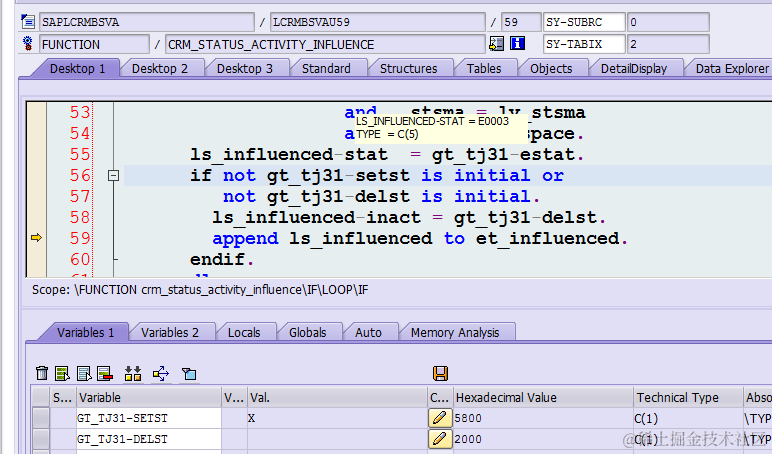The height and width of the screenshot is (454, 772).
Task: Click the funnel filter icon in variables toolbar
Action: [x=189, y=374]
